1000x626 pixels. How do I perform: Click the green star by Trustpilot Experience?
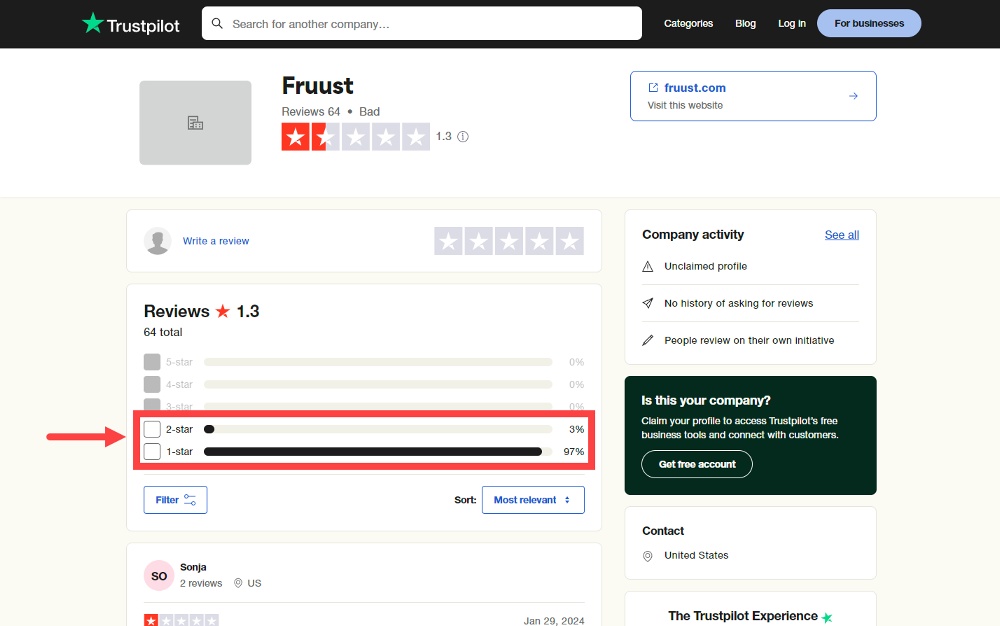pos(827,617)
